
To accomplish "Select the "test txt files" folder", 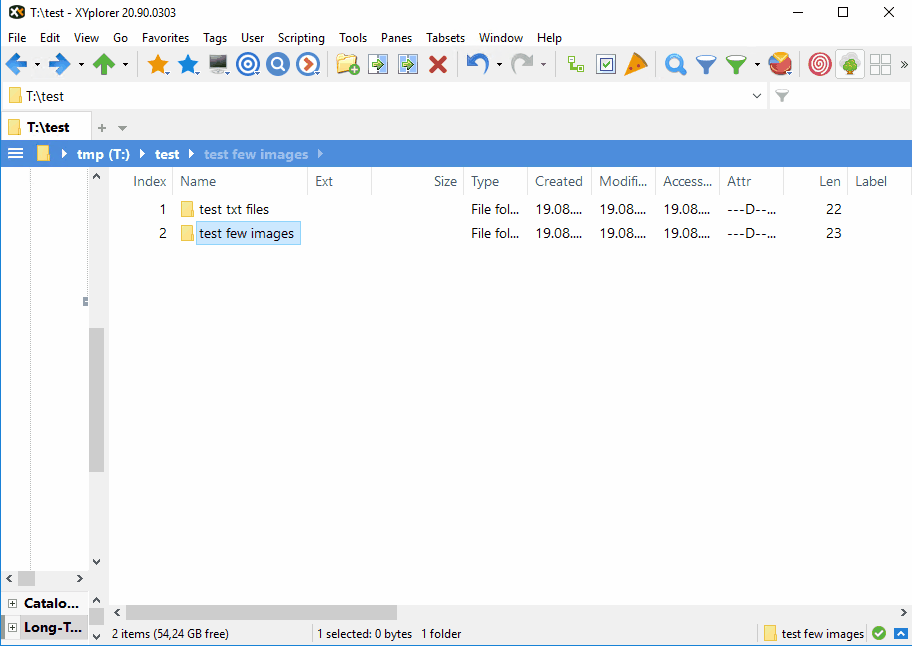I will (x=234, y=209).
